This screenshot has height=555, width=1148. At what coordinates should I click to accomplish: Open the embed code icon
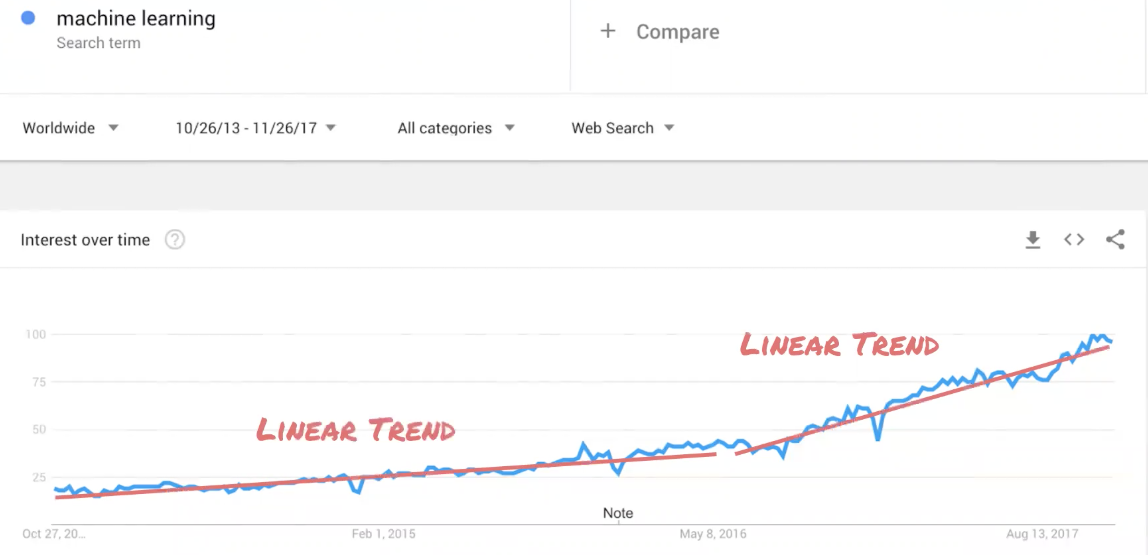click(x=1074, y=240)
